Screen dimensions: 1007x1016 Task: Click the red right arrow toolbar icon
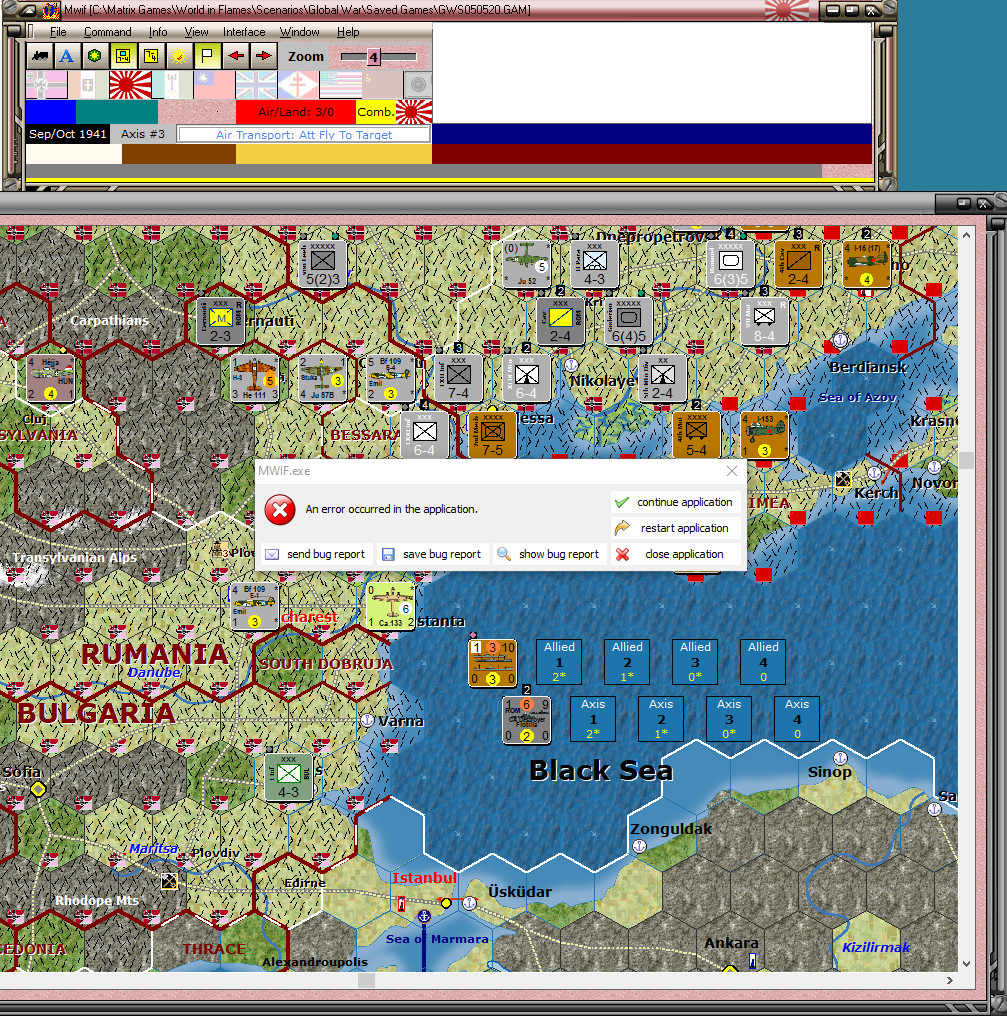(262, 56)
